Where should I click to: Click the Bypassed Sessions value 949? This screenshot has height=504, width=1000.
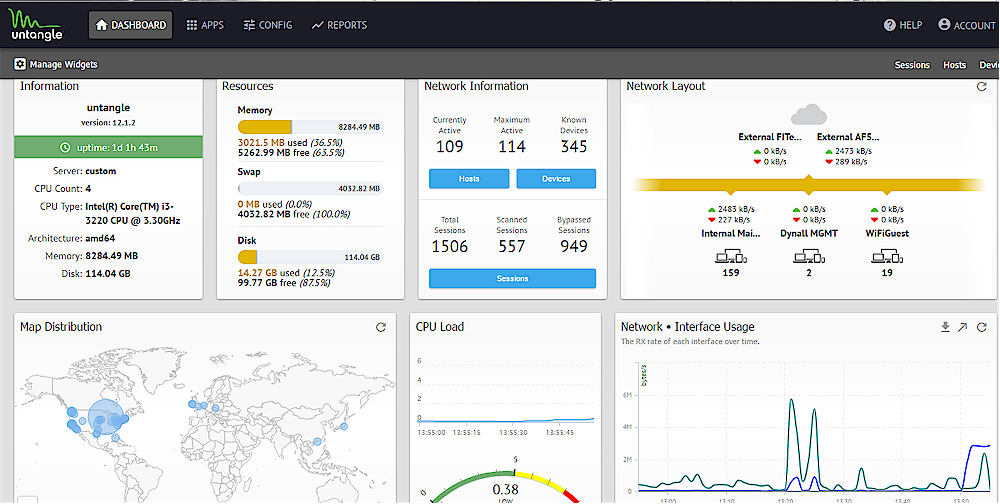[574, 246]
